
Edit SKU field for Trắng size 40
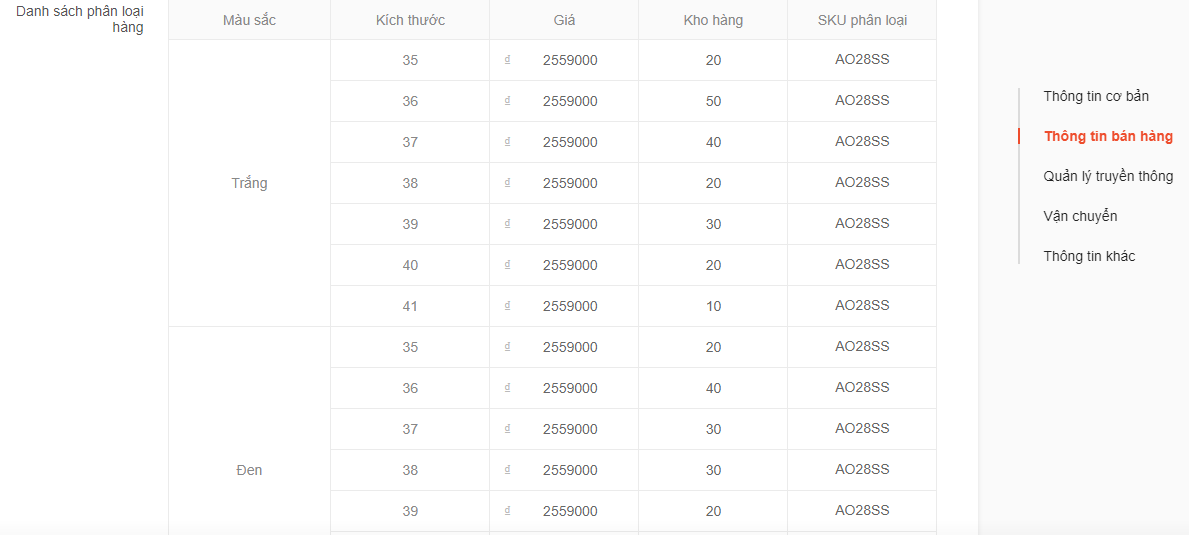coord(862,265)
